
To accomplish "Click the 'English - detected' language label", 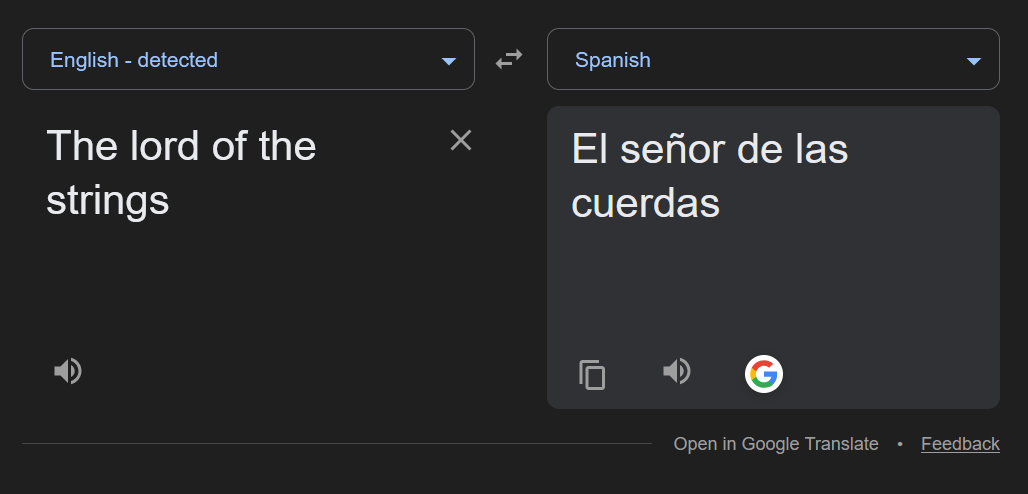I will coord(134,60).
